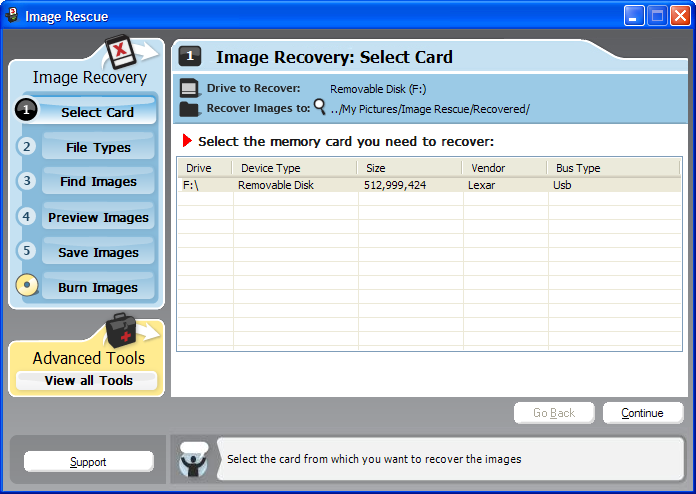Open the Burn Images step
Viewport: 696px width, 494px height.
click(x=98, y=287)
